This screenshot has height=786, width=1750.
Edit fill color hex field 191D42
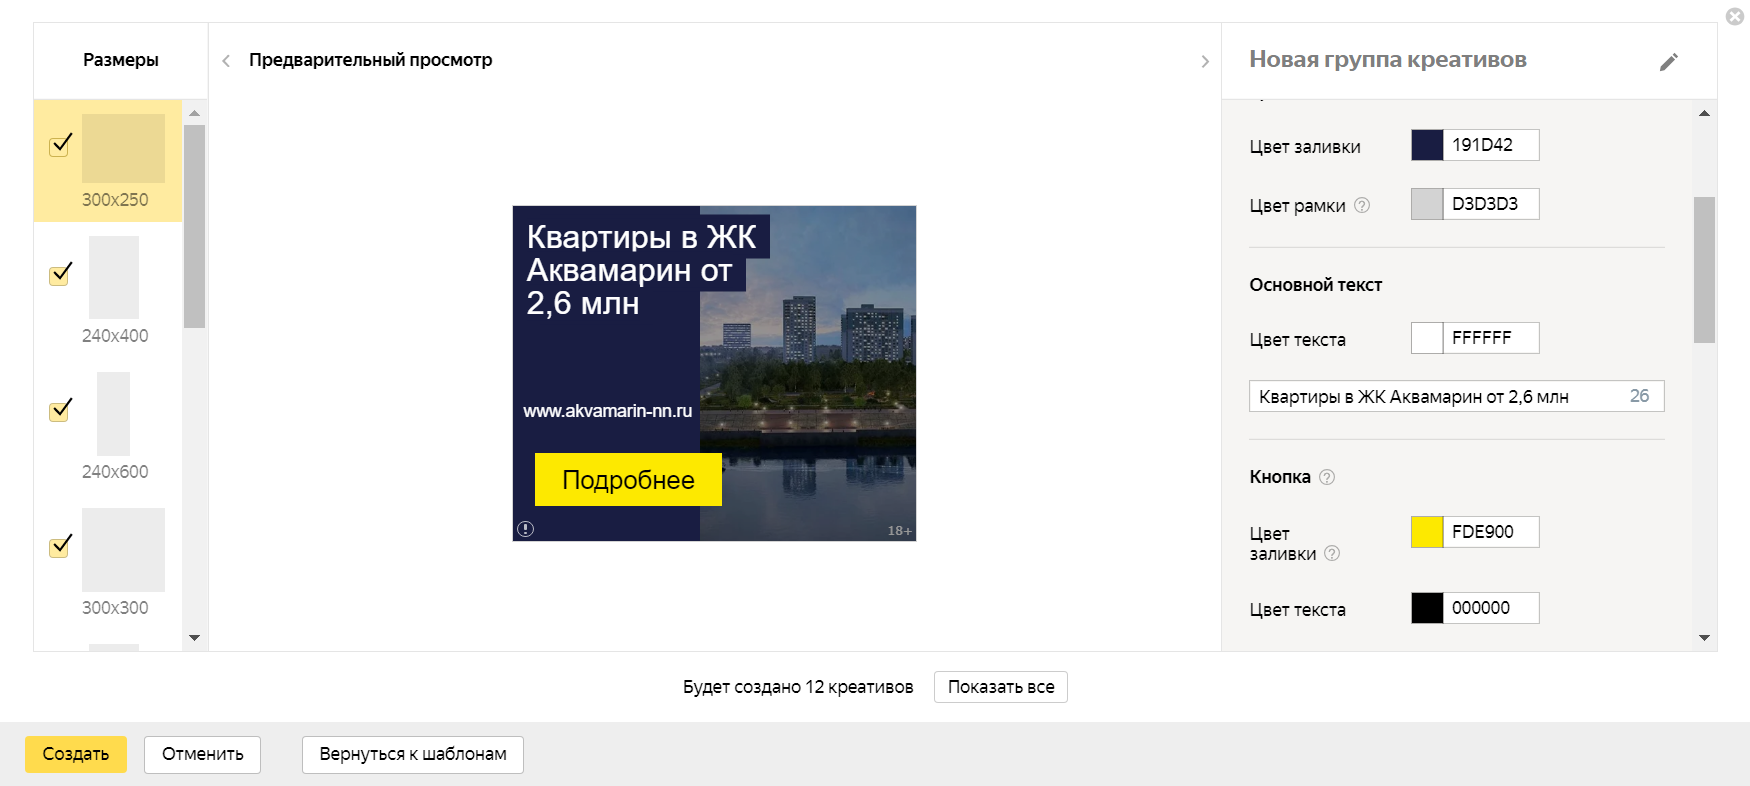(1491, 145)
